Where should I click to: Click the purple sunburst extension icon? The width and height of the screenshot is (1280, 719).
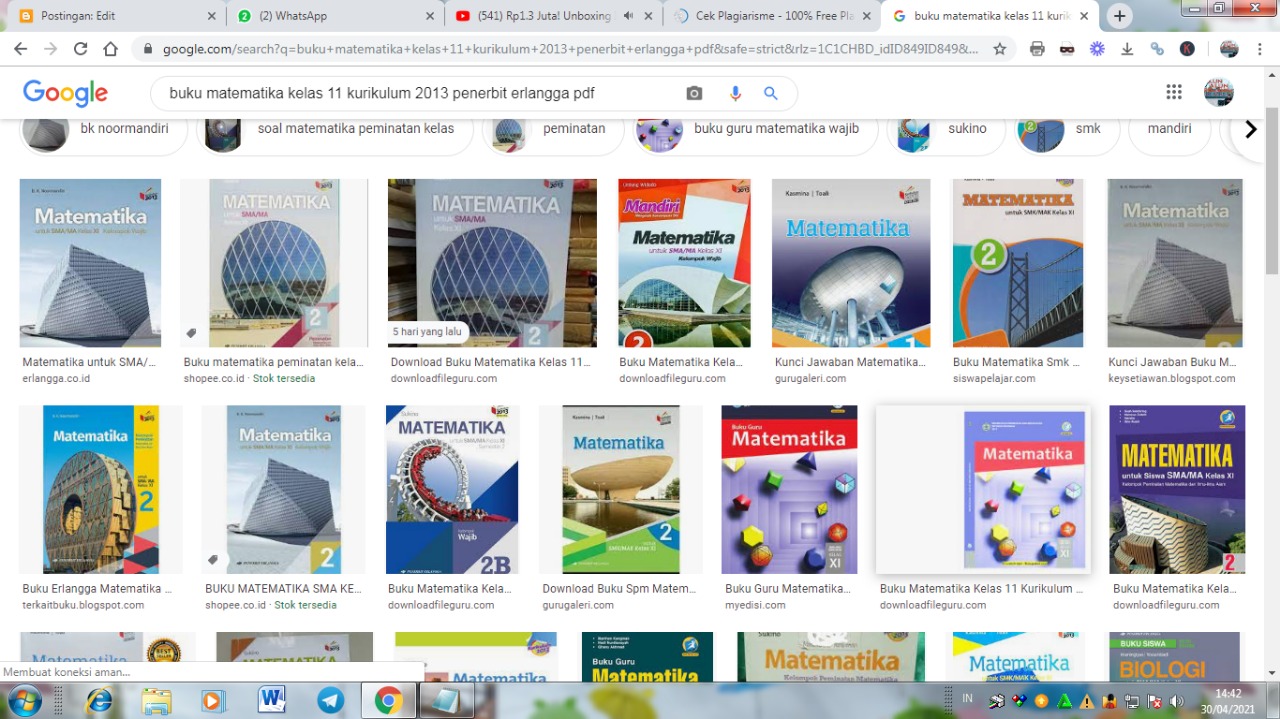(x=1097, y=48)
